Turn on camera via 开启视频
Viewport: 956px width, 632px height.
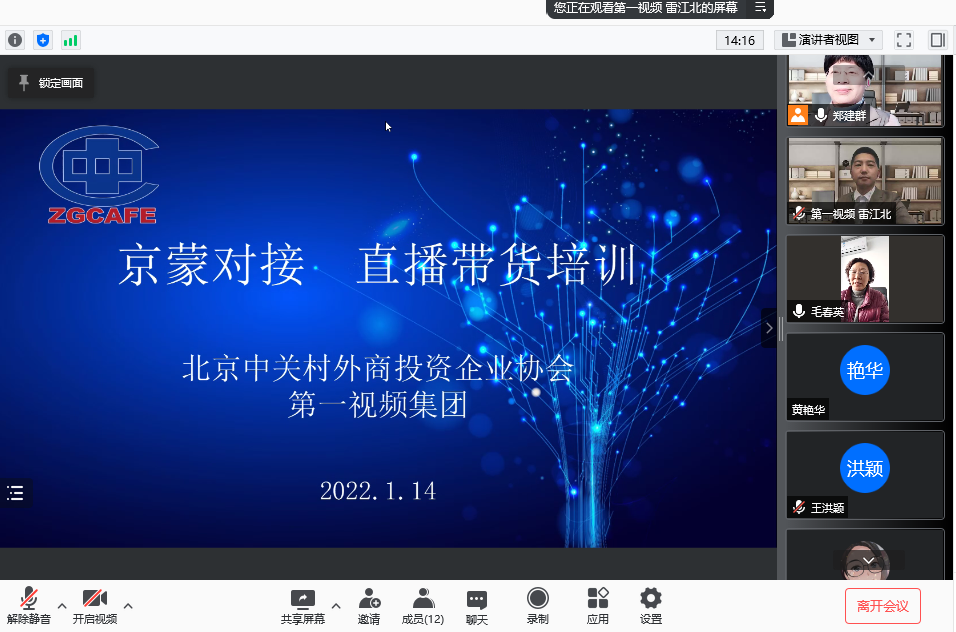[95, 606]
